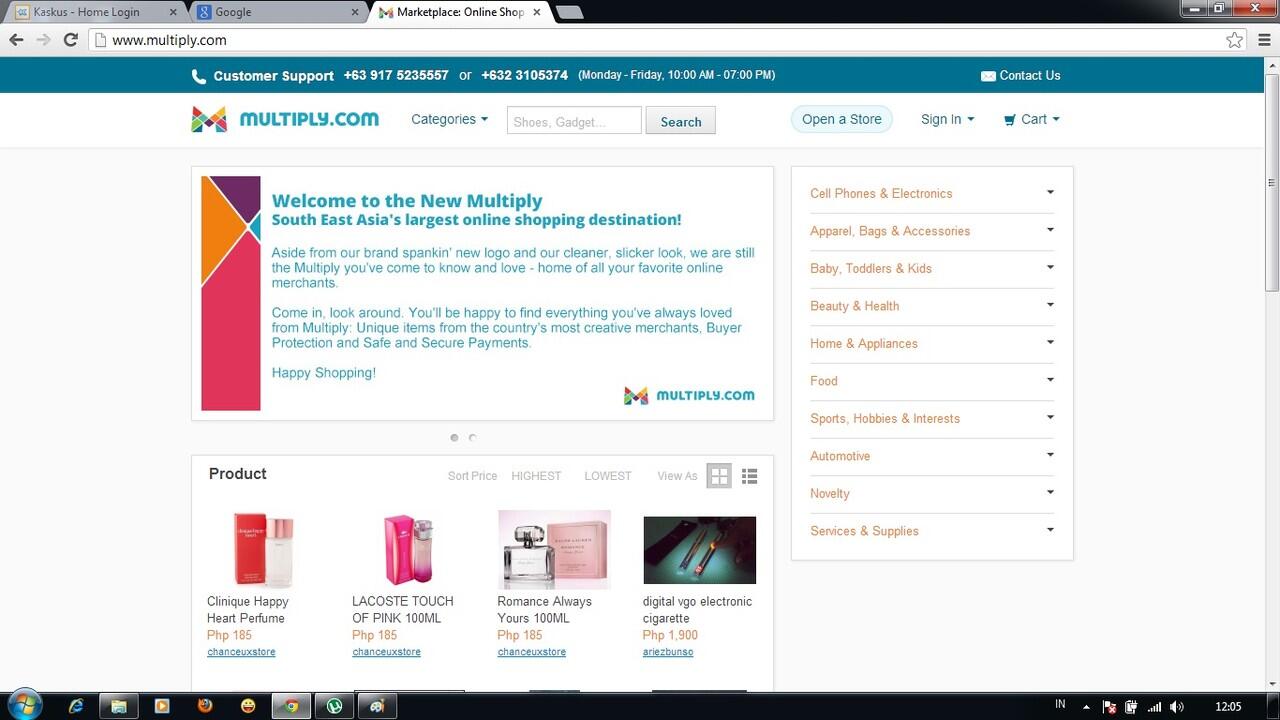1280x720 pixels.
Task: Close the Google tab
Action: pyautogui.click(x=353, y=12)
